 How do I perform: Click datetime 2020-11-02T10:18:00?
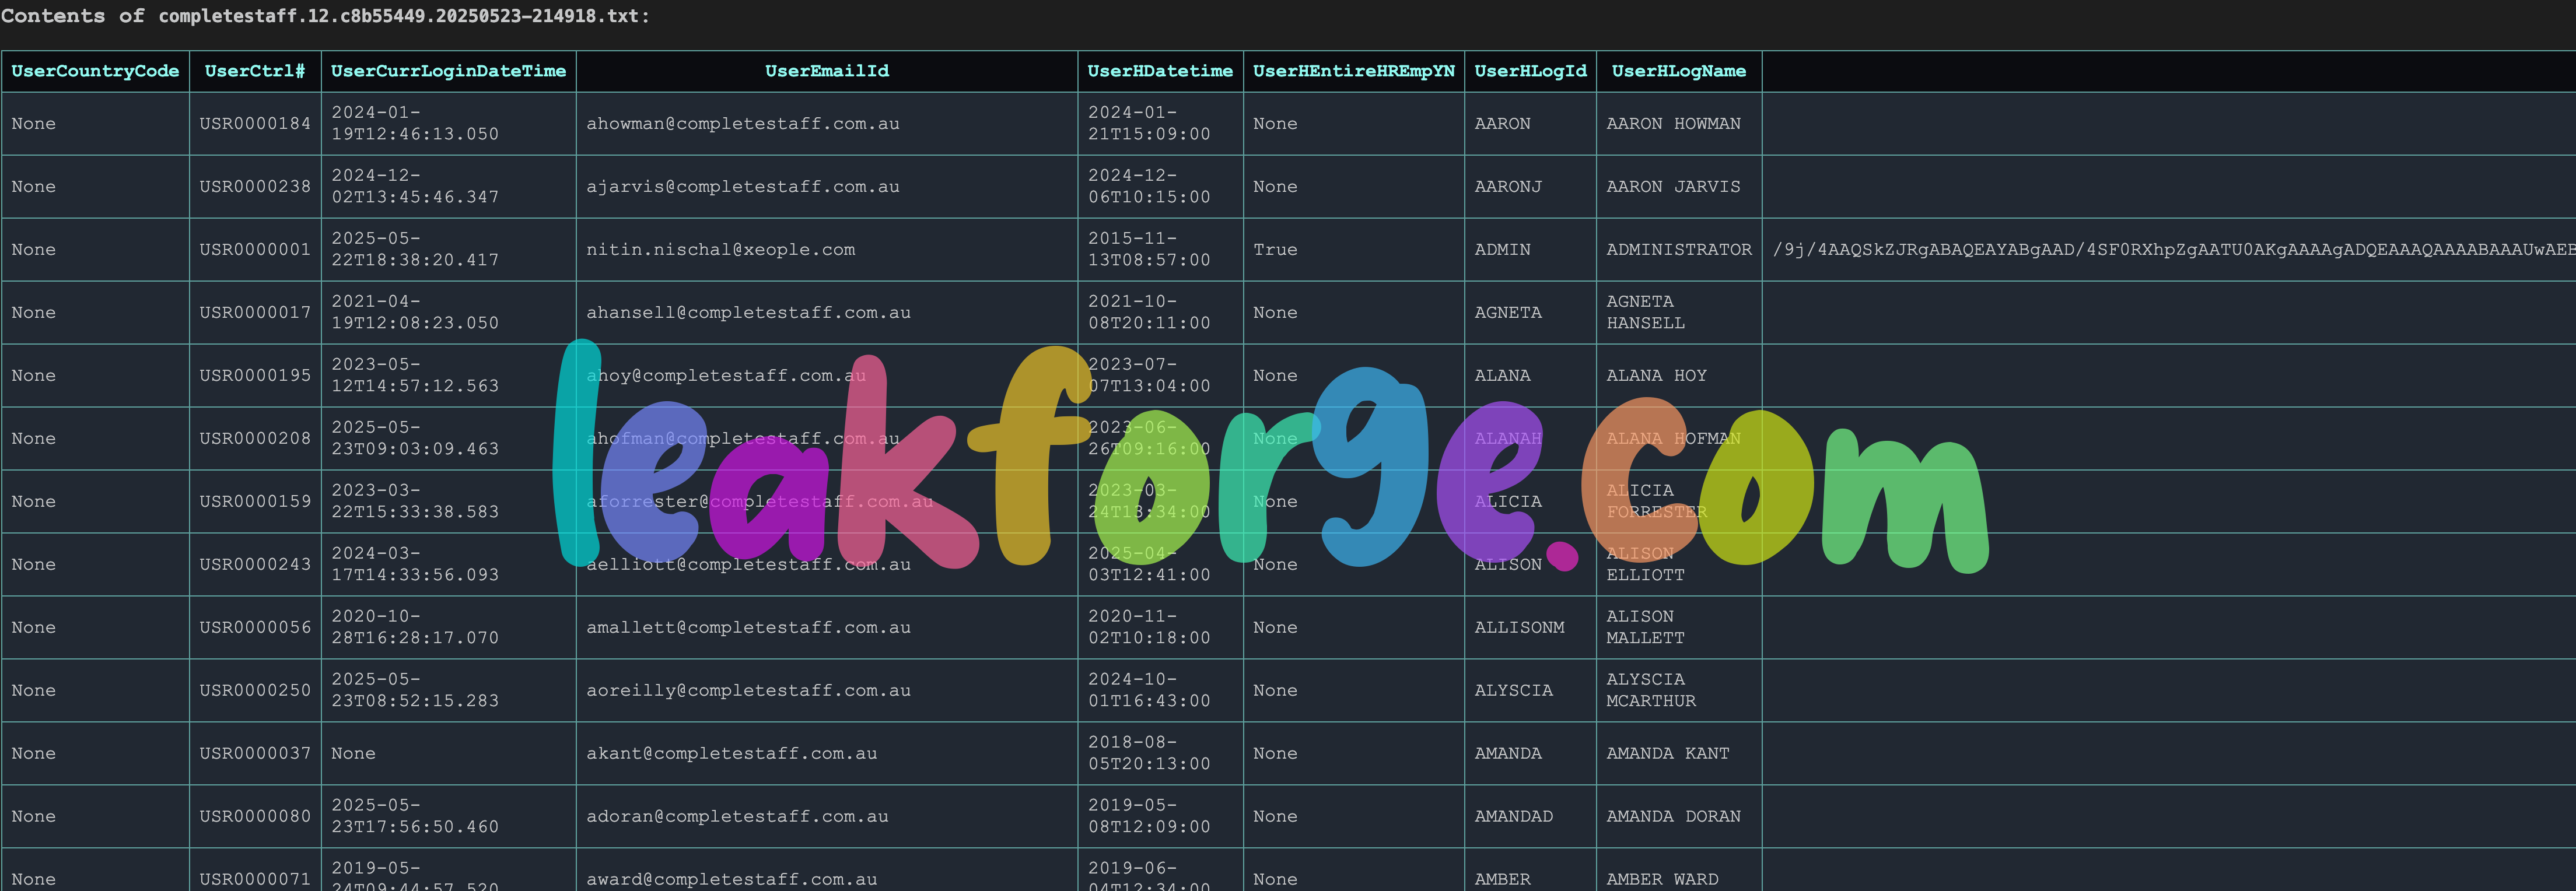coord(1149,627)
